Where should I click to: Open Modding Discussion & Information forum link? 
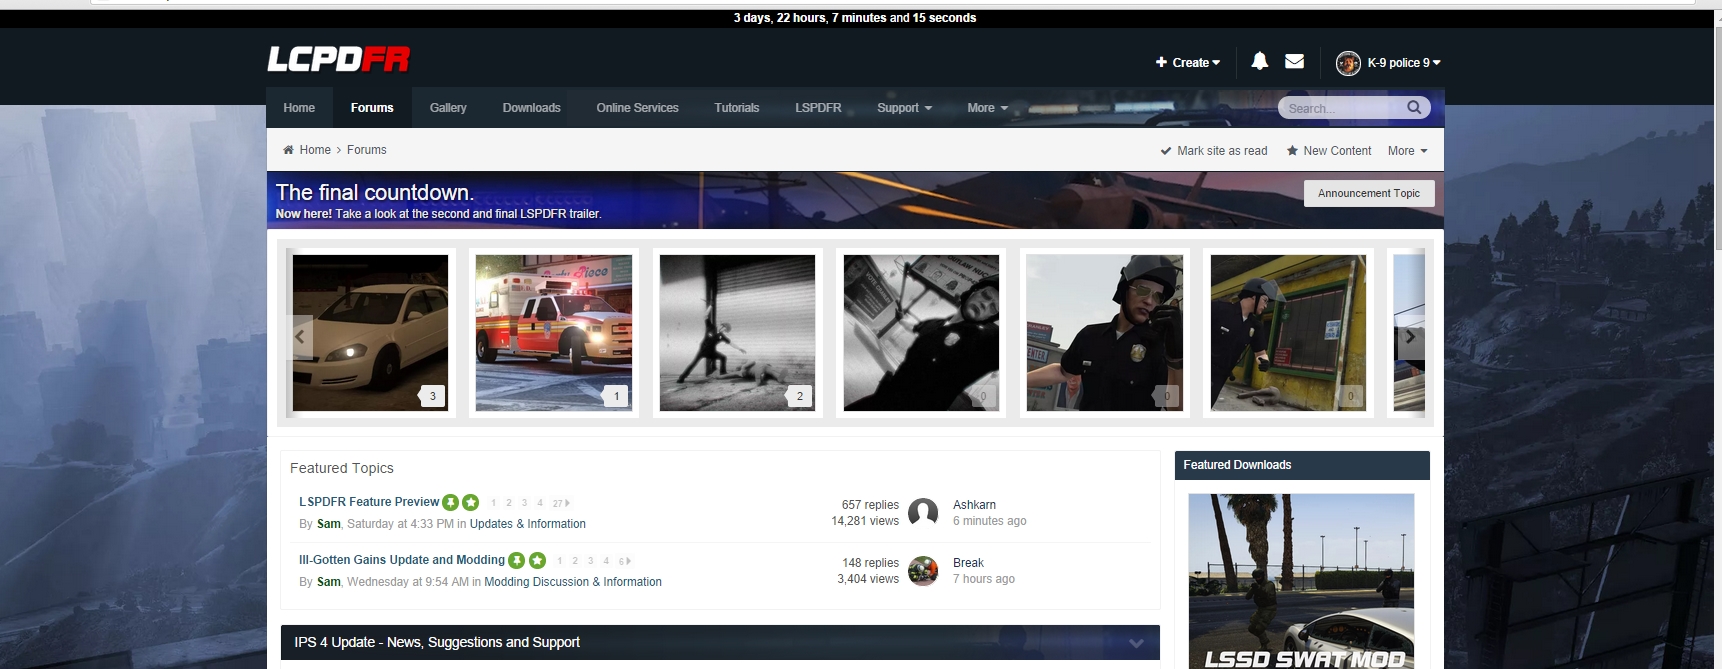click(x=573, y=582)
